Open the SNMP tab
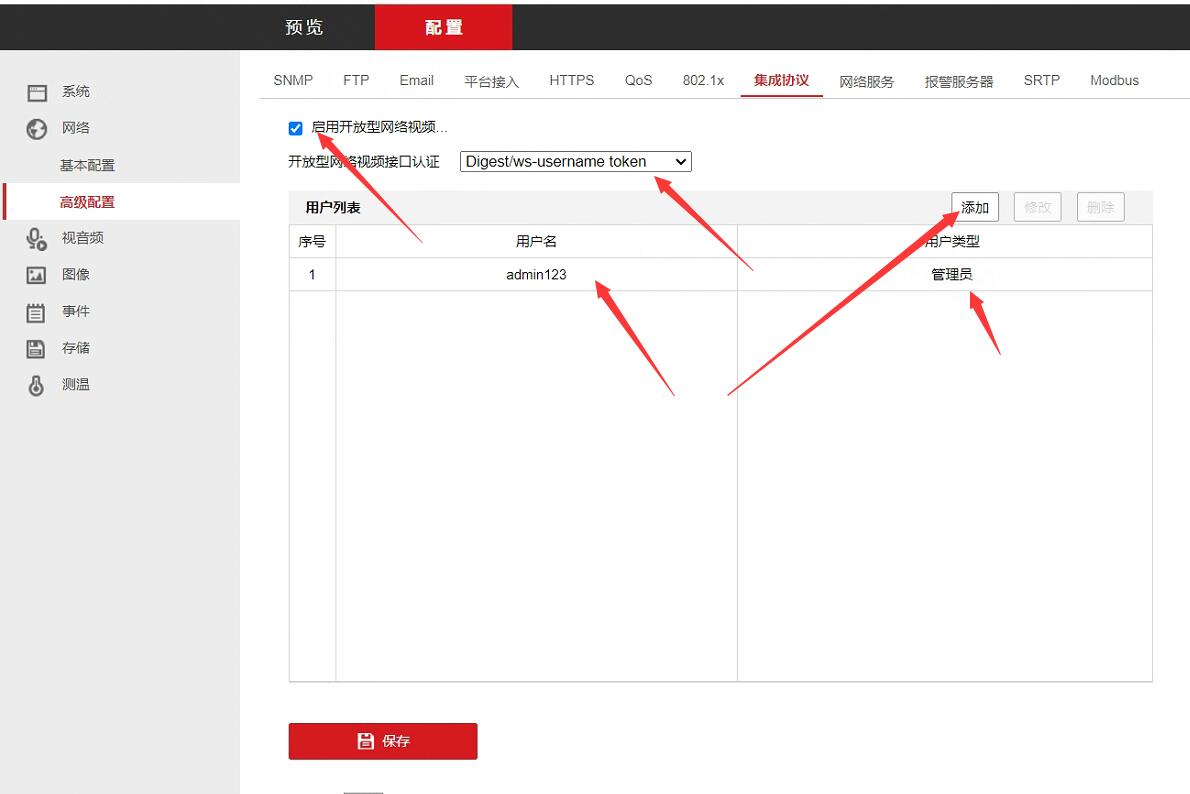 [x=293, y=81]
